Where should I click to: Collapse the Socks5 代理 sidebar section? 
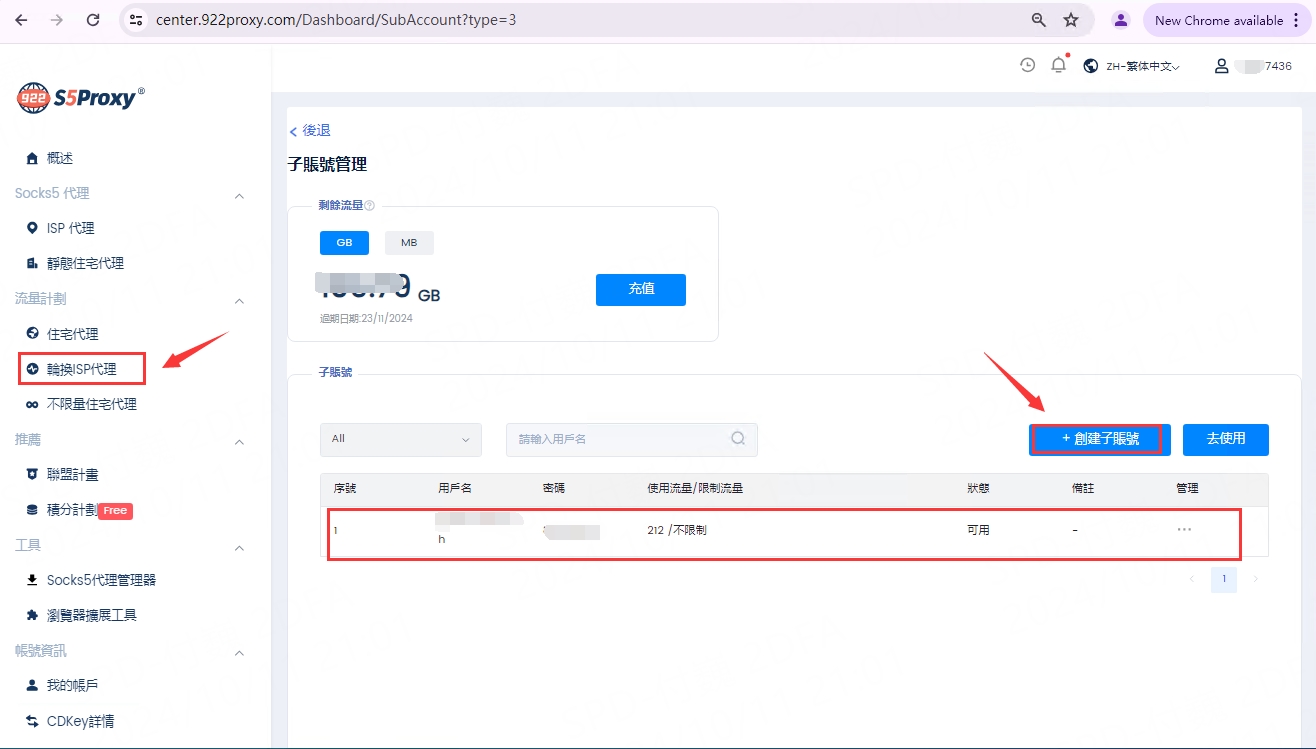coord(239,195)
